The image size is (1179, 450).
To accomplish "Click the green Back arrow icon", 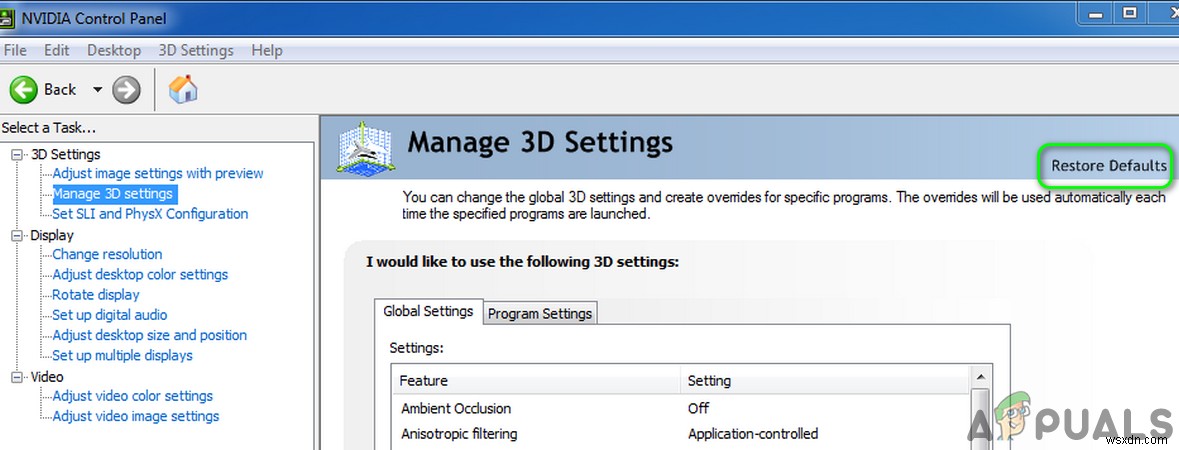I will pos(23,90).
